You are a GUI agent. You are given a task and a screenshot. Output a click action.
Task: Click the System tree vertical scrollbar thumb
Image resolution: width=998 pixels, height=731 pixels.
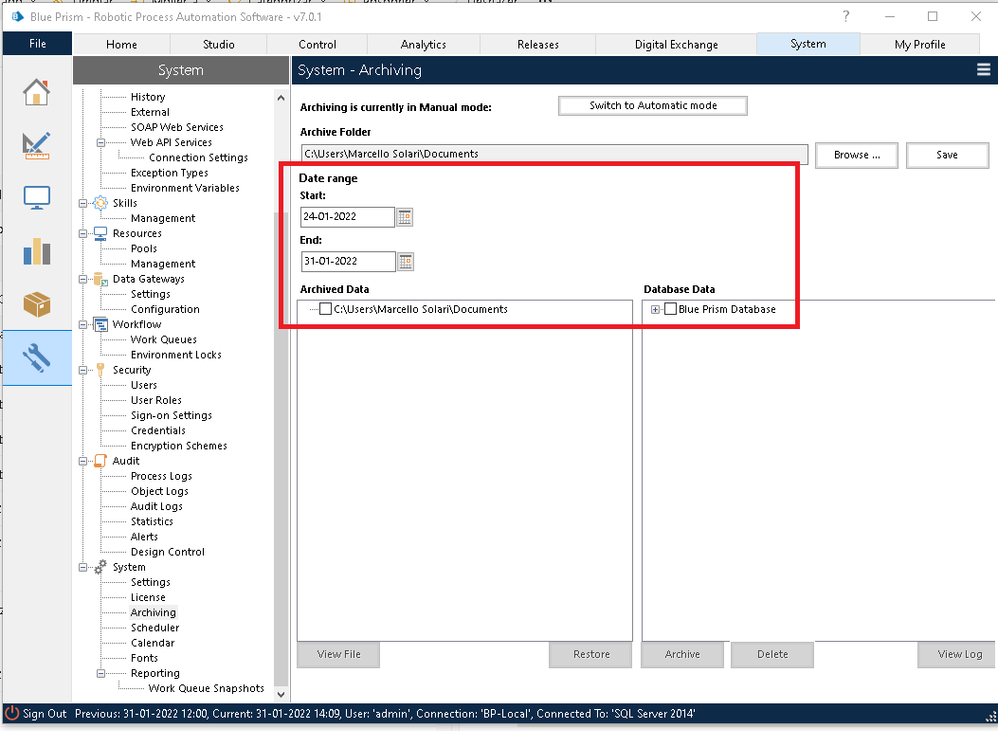tap(281, 449)
